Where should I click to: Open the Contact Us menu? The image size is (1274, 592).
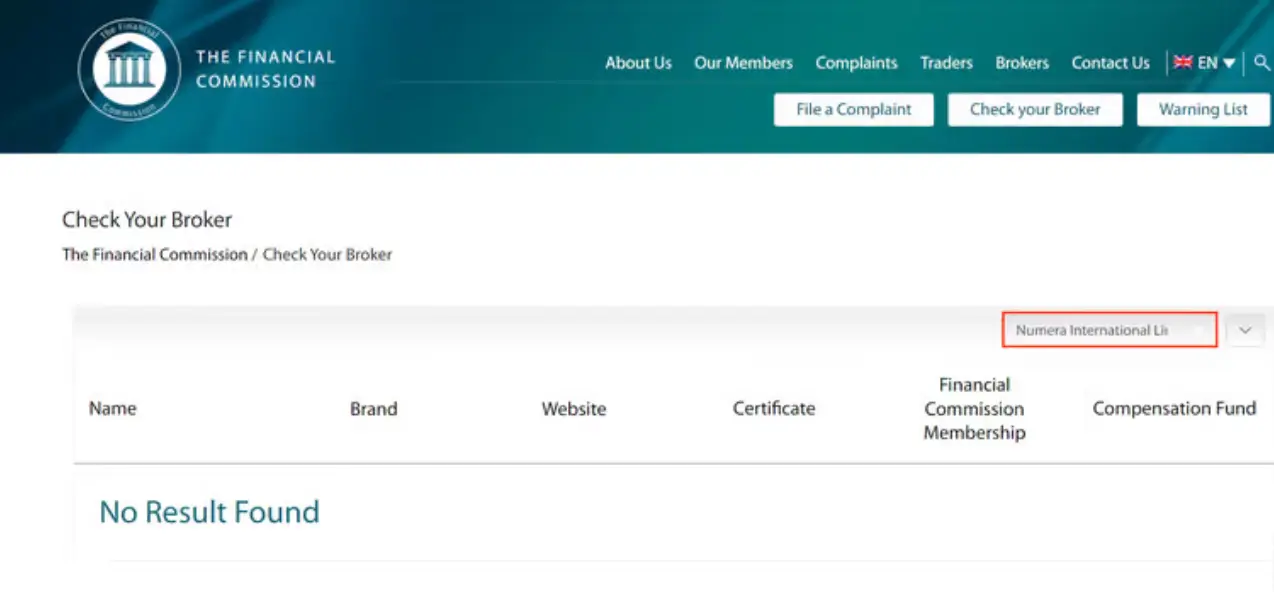click(x=1110, y=62)
